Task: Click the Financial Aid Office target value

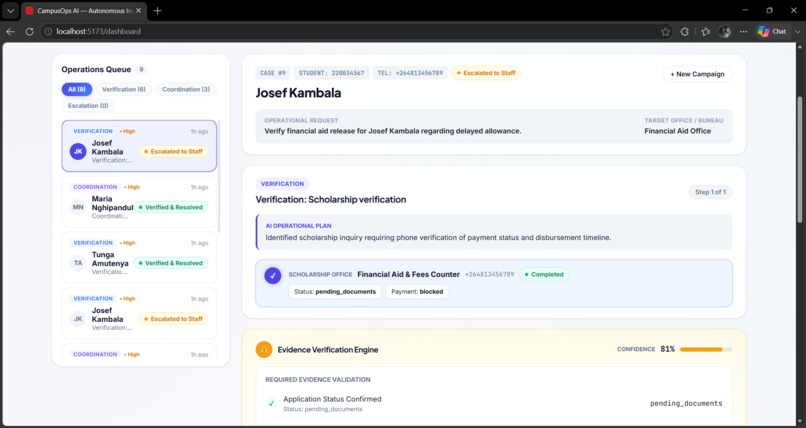Action: tap(677, 131)
